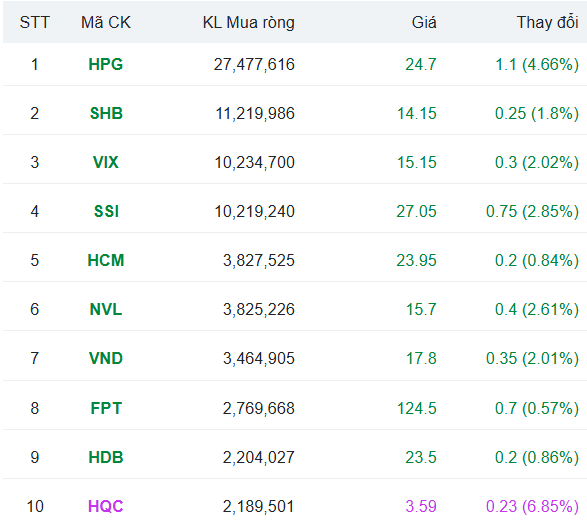Image resolution: width=587 pixels, height=522 pixels.
Task: Click the change value 0.35 (2.01%)
Action: (x=532, y=359)
